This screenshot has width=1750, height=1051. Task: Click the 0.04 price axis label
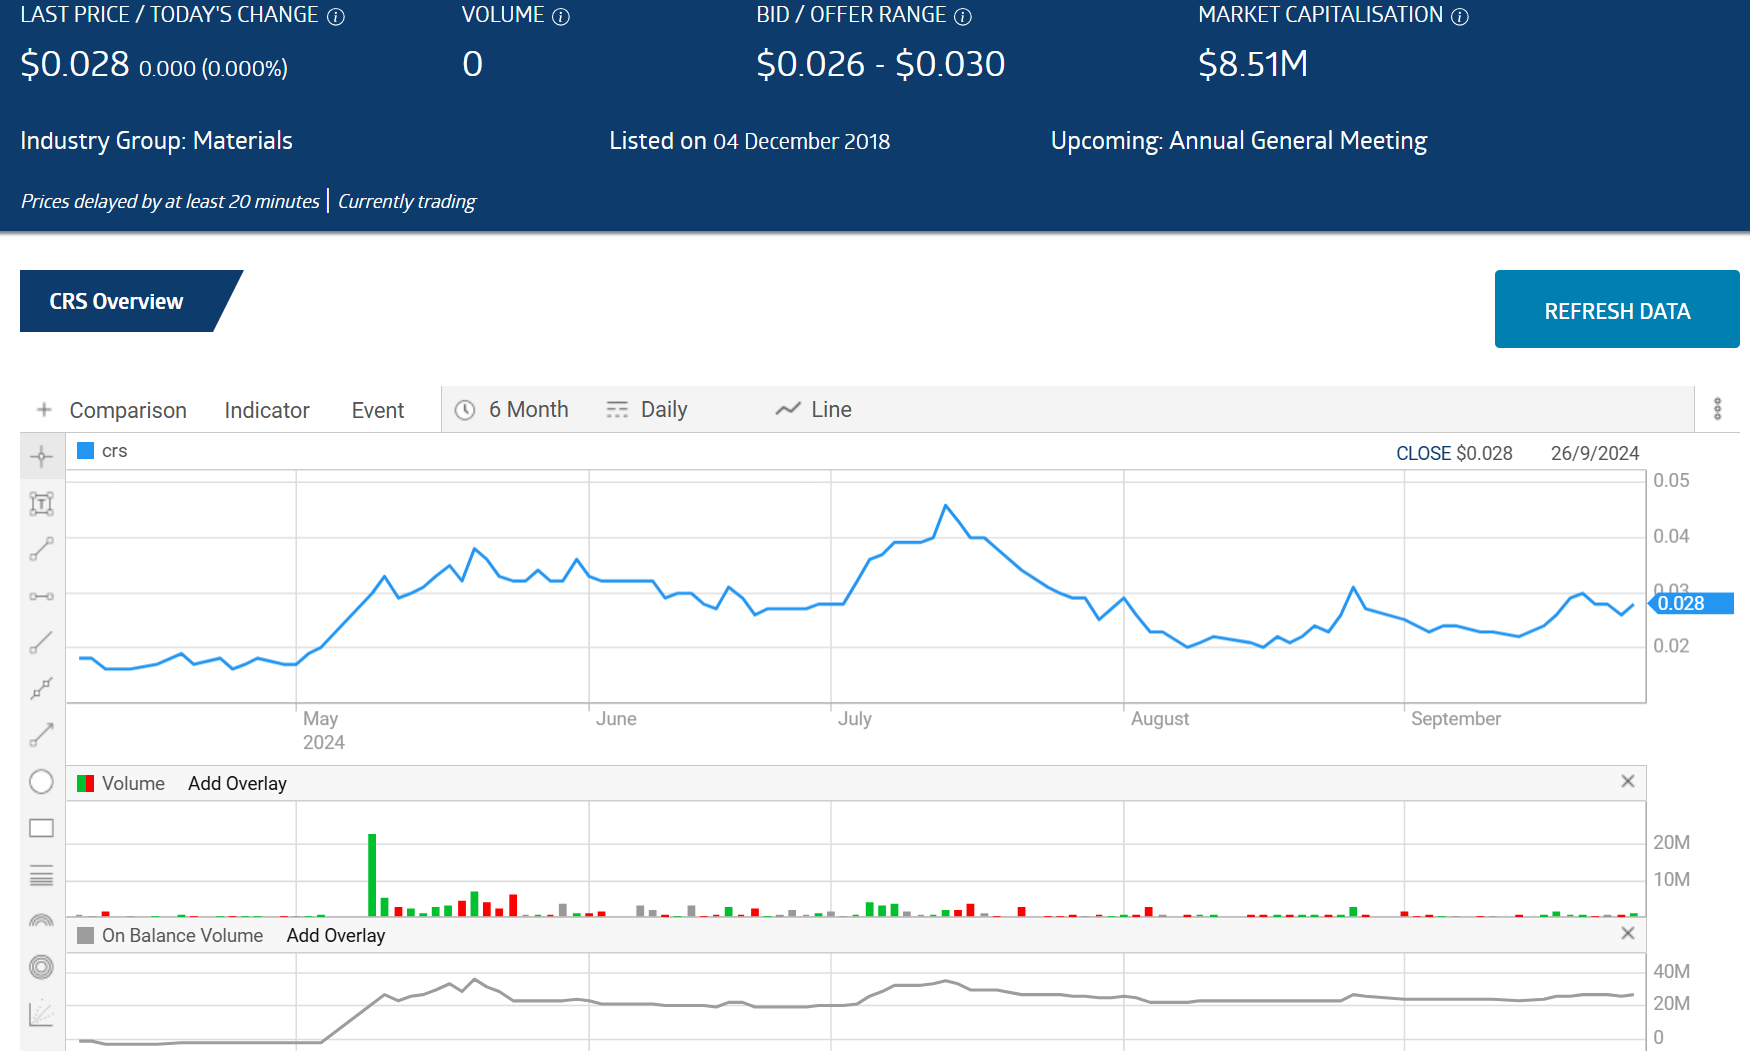tap(1671, 536)
